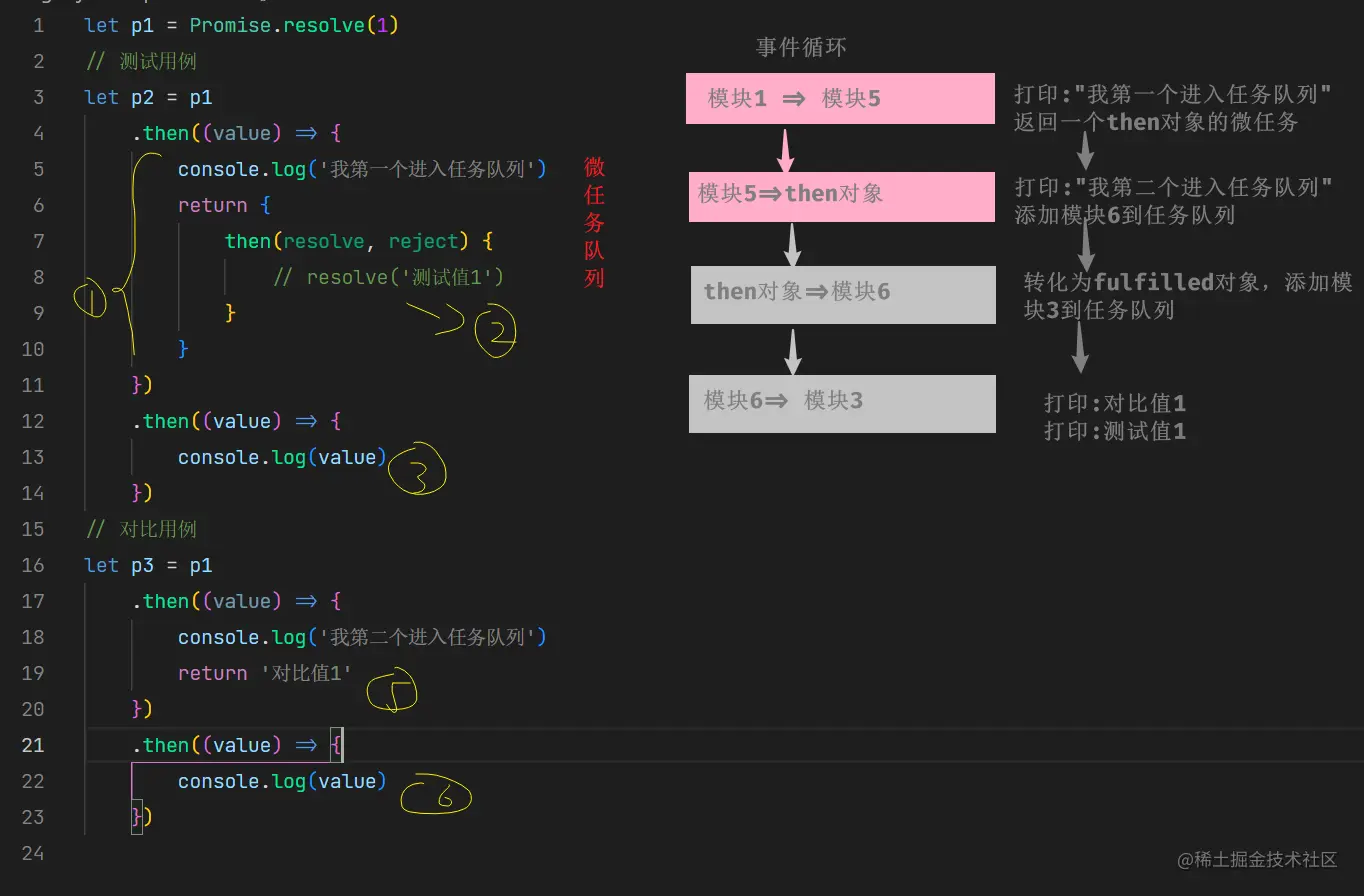Click line number 15 in the gutter
Image resolution: width=1364 pixels, height=896 pixels.
pyautogui.click(x=33, y=529)
